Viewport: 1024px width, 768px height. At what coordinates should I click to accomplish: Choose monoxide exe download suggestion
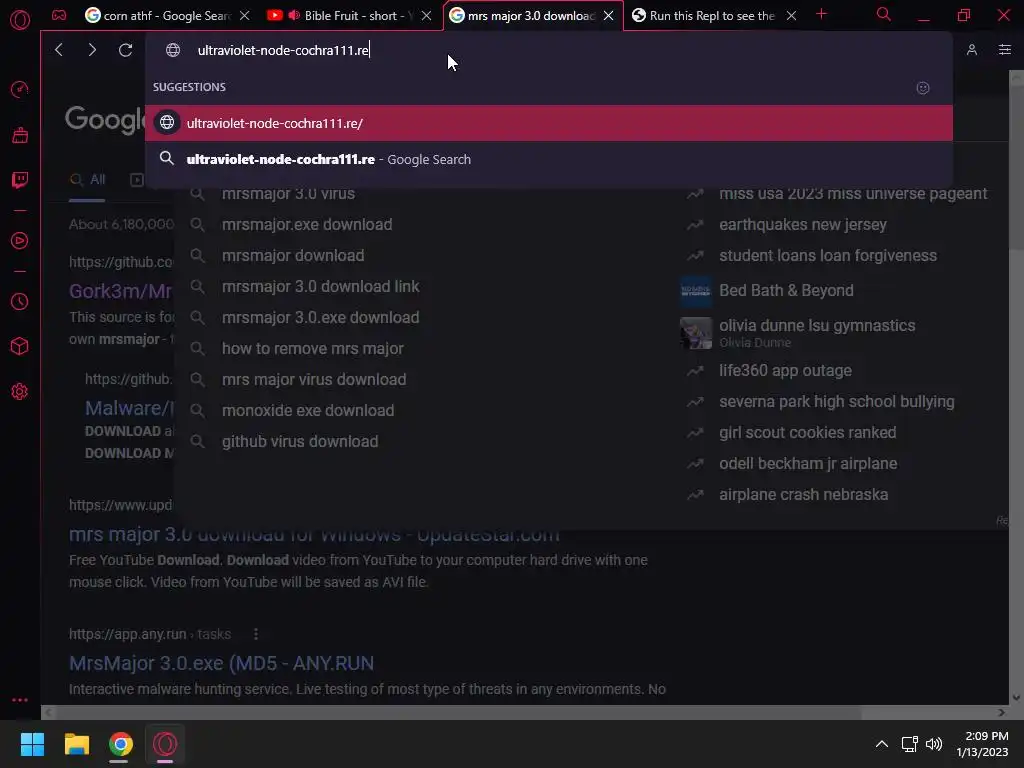pyautogui.click(x=308, y=411)
